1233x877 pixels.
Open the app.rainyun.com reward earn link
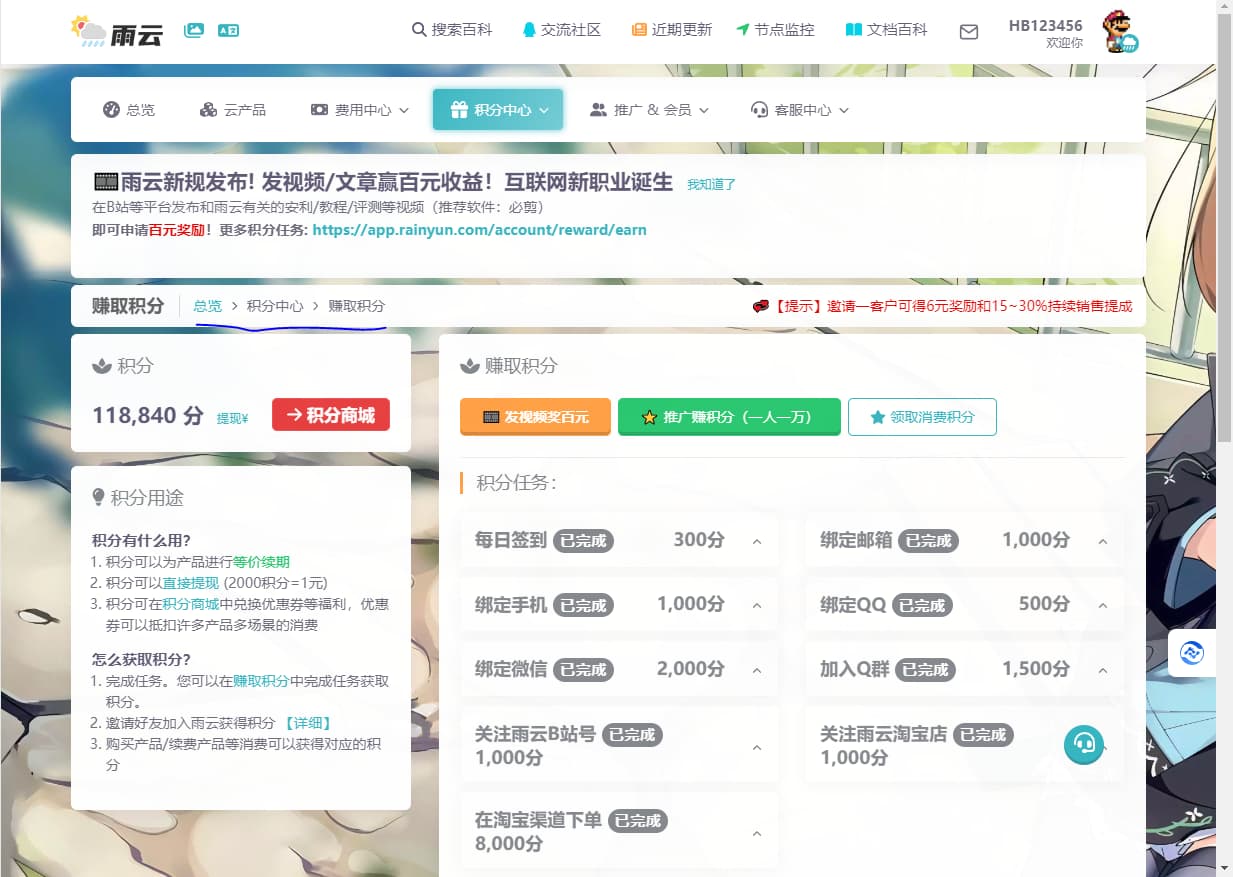pos(479,230)
